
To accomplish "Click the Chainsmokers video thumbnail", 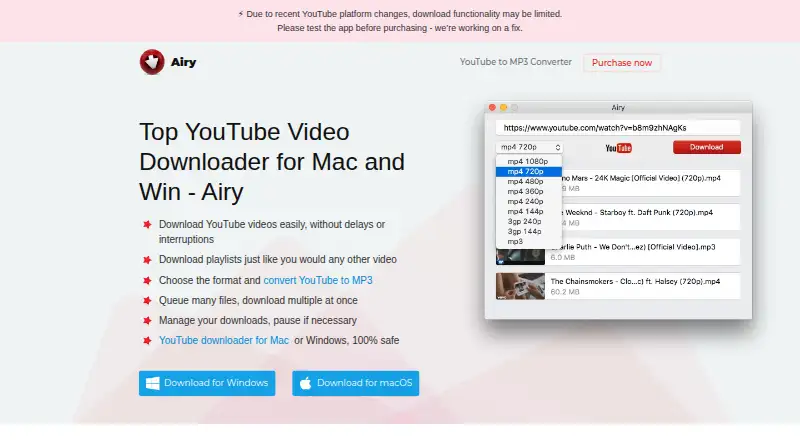I will tap(520, 286).
